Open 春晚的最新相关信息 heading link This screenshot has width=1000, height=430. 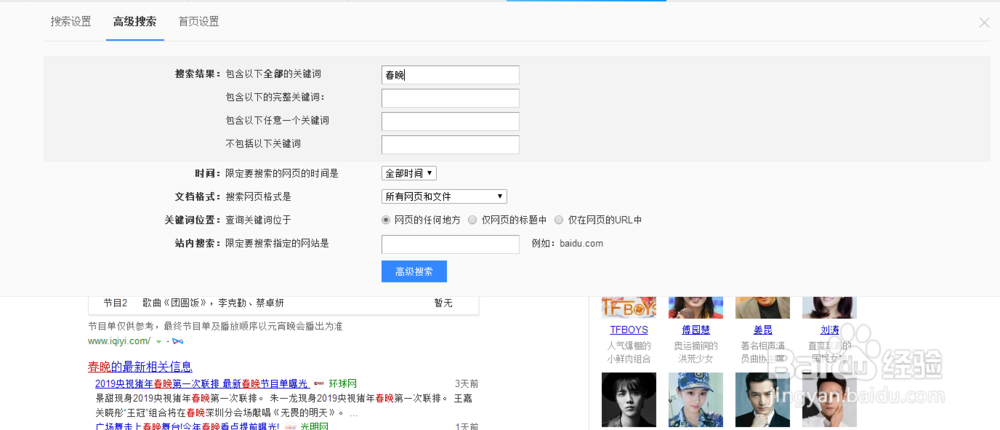(140, 367)
